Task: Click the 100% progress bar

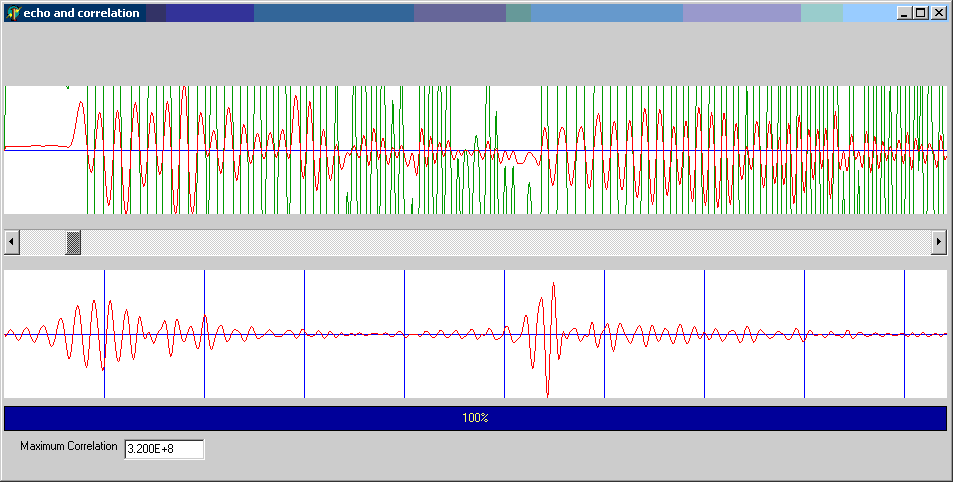Action: pyautogui.click(x=475, y=418)
